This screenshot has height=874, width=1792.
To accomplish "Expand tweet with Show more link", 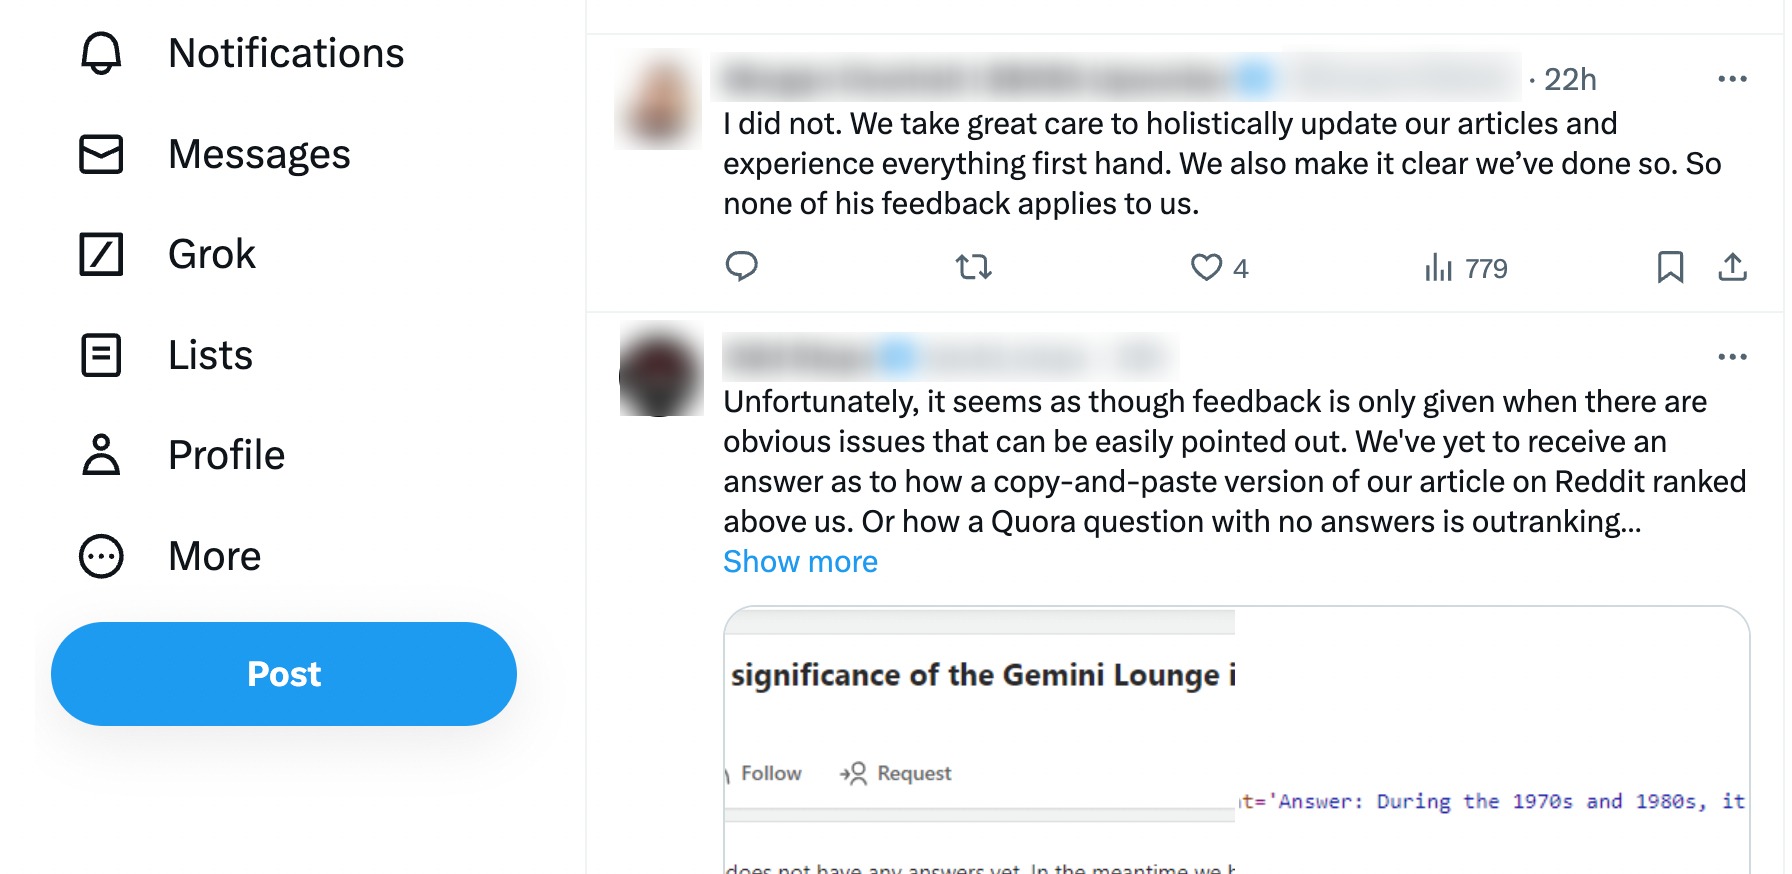I will 800,562.
